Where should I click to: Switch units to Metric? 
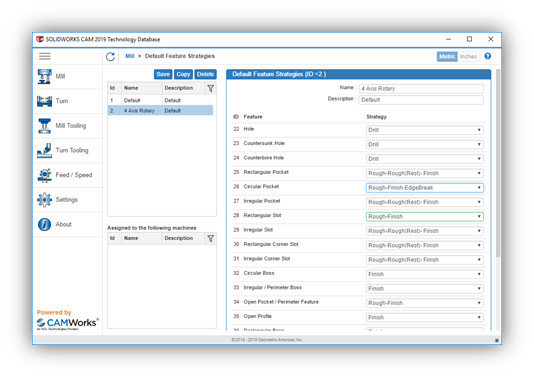447,57
